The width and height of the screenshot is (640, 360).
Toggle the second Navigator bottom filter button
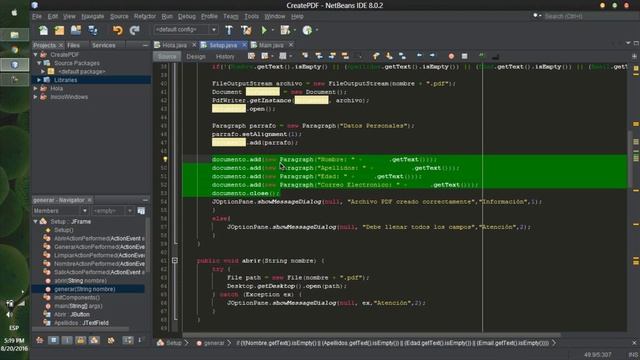53,340
